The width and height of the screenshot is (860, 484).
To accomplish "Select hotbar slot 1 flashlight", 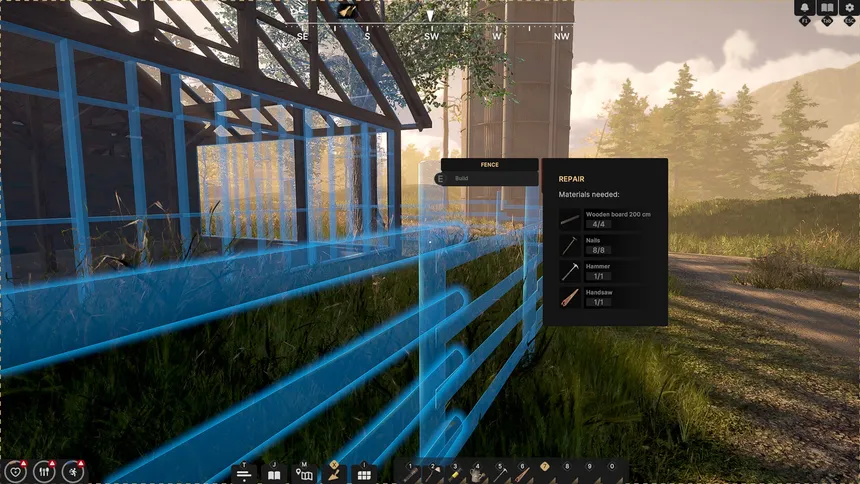I will click(410, 473).
